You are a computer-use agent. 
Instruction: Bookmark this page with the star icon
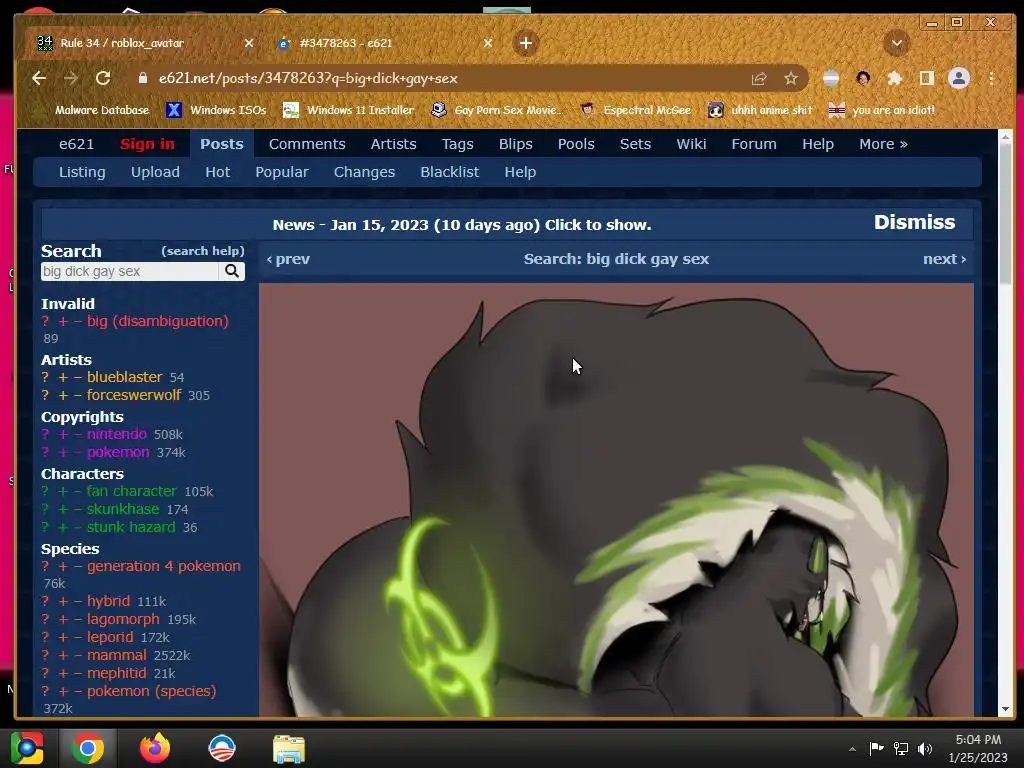pyautogui.click(x=791, y=79)
